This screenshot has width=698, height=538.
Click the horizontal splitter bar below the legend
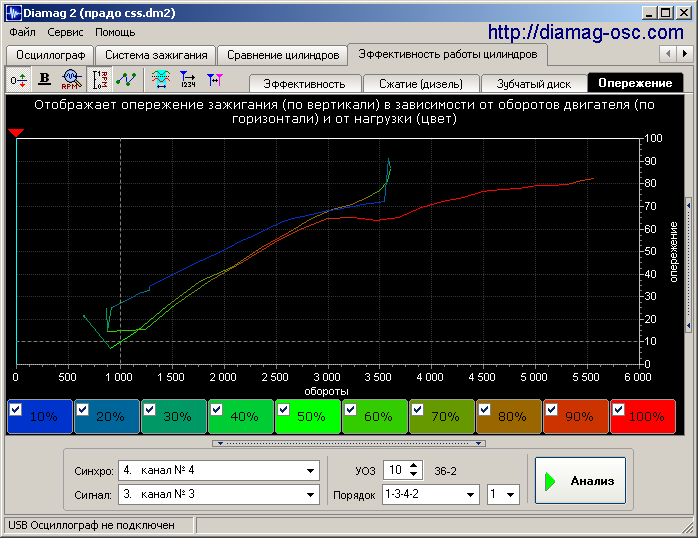(349, 443)
